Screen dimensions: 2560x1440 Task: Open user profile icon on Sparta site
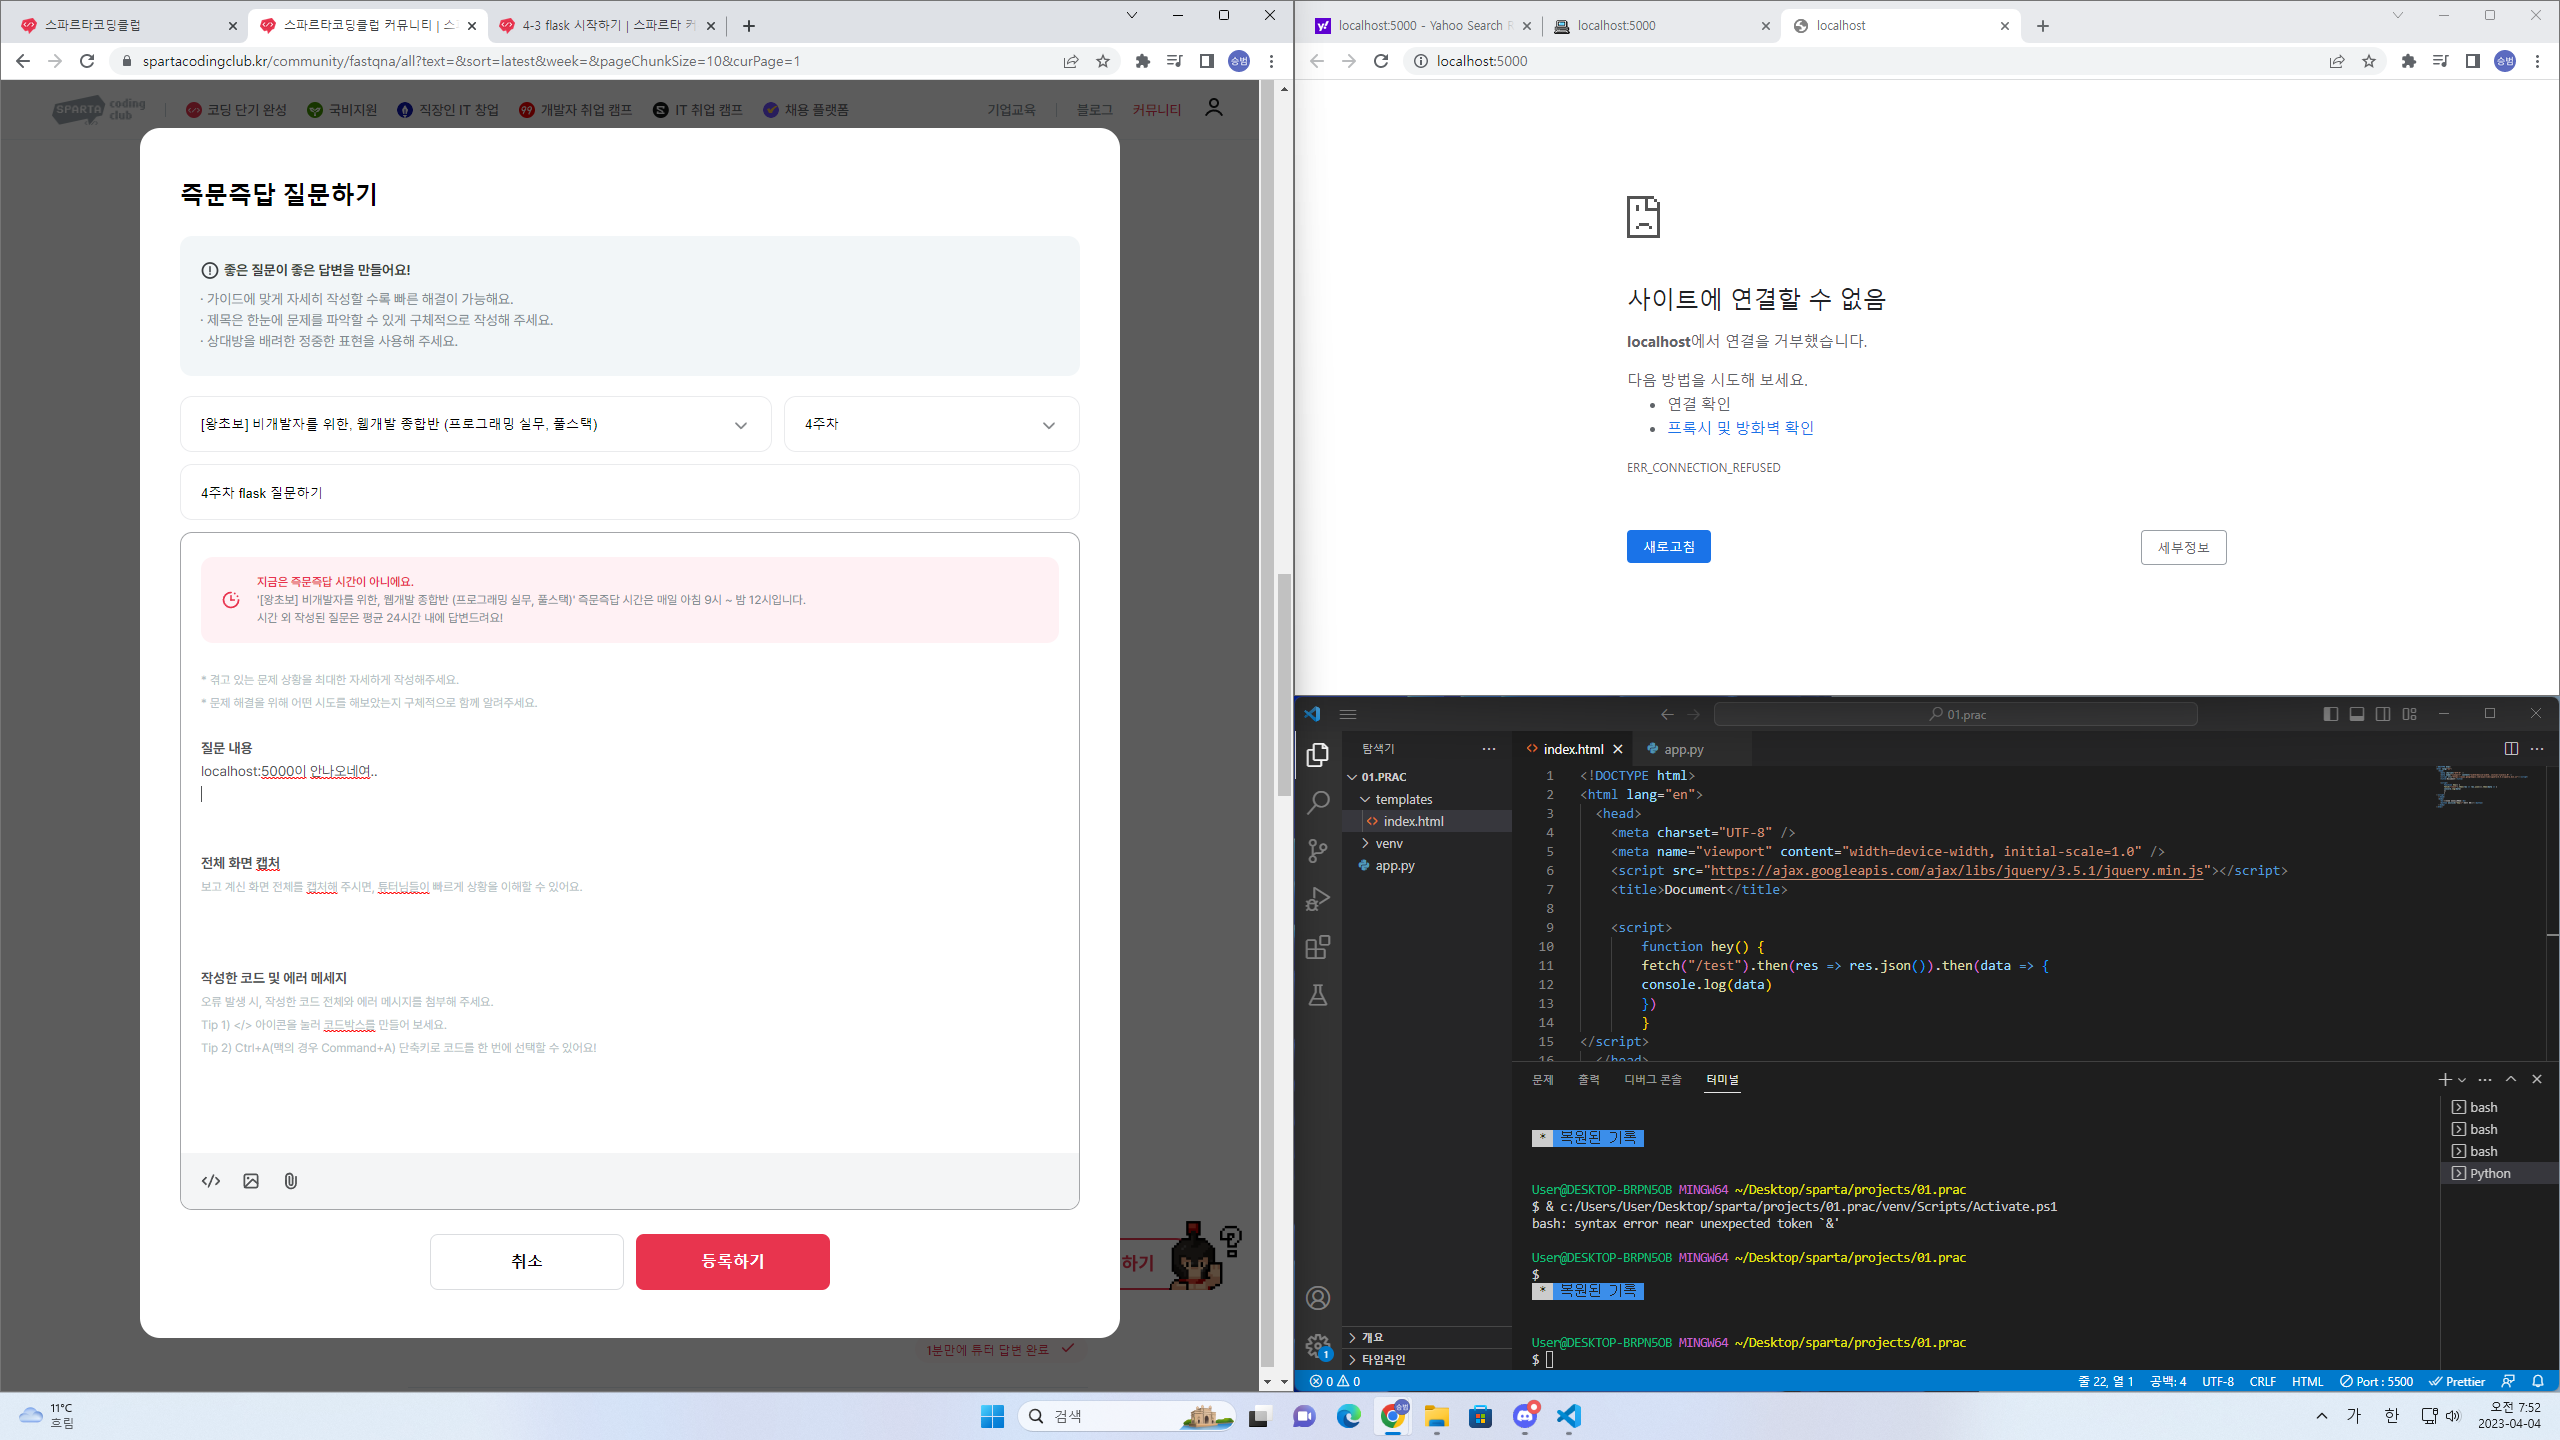1214,108
